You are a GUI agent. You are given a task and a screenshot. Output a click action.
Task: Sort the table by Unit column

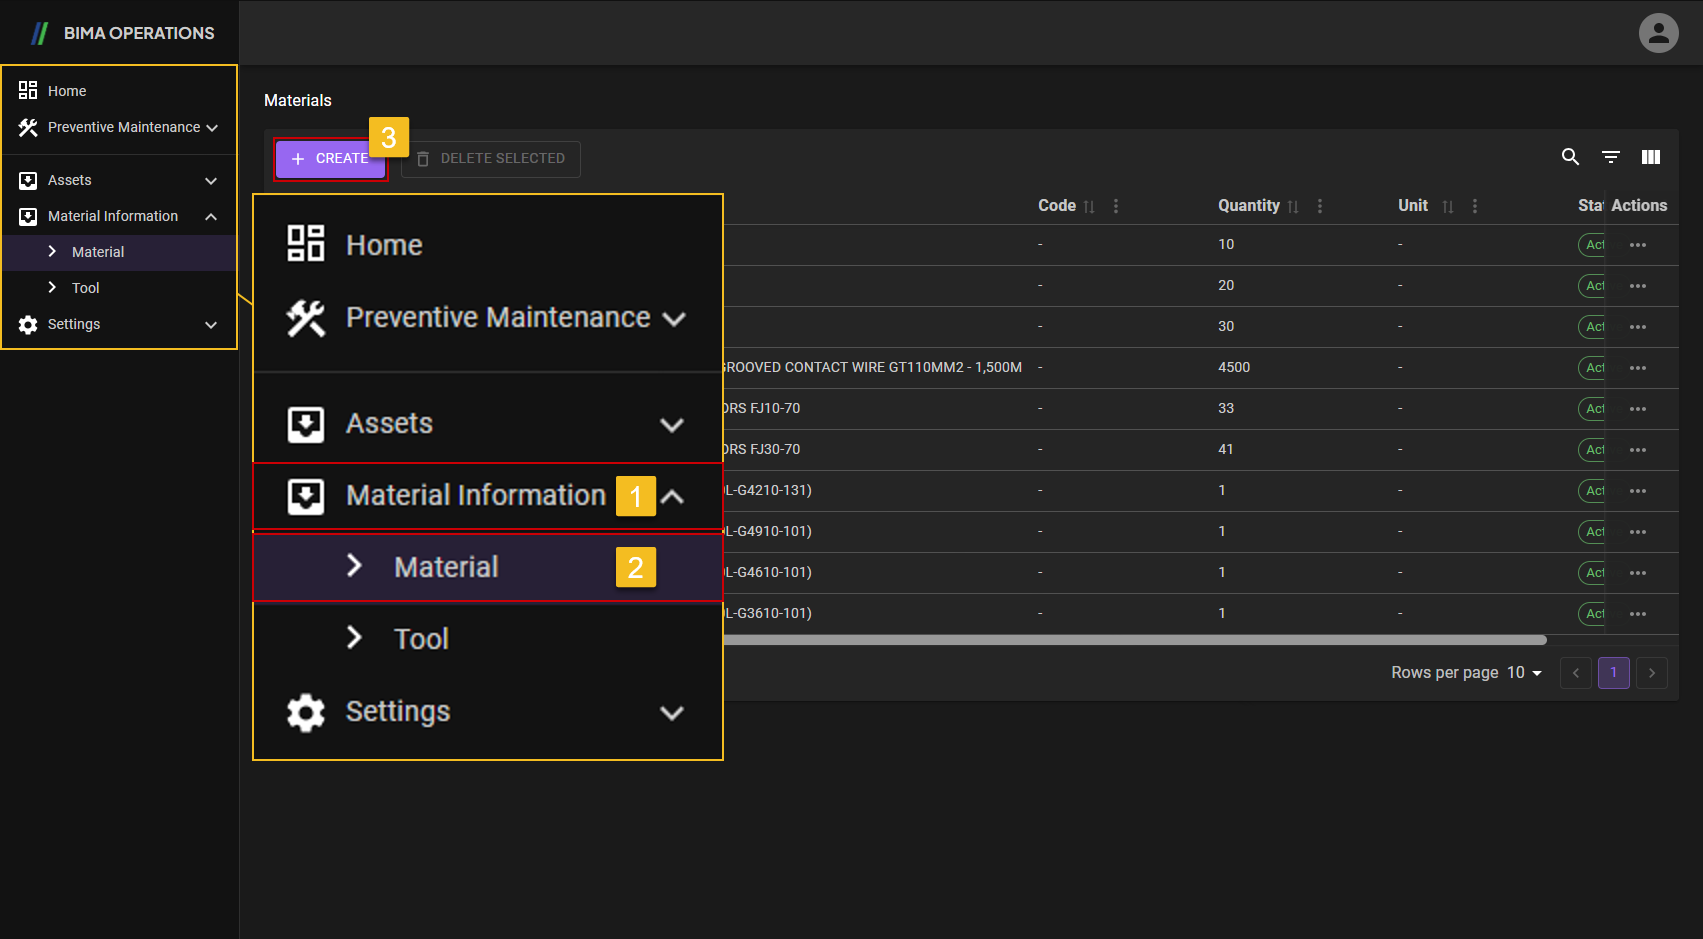tap(1449, 206)
